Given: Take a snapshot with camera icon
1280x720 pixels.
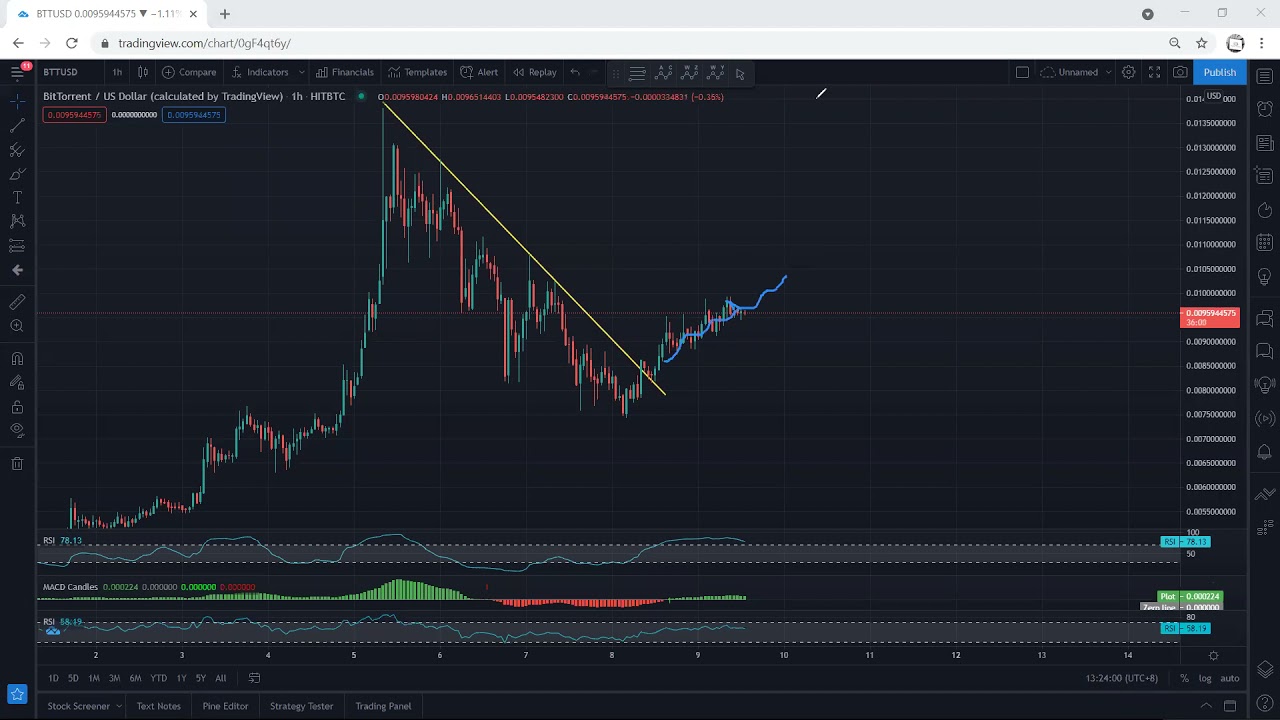Looking at the screenshot, I should 1180,72.
